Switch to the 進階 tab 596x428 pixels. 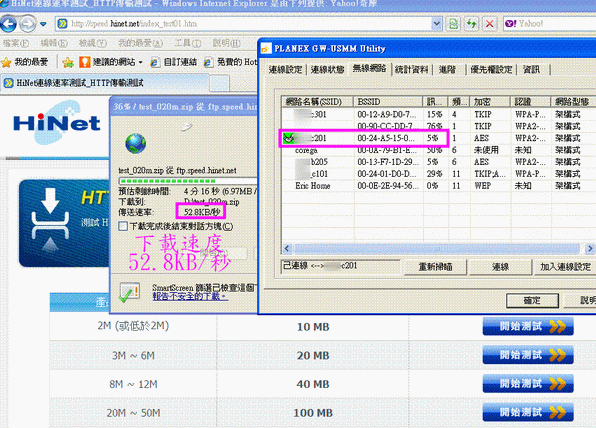pyautogui.click(x=447, y=70)
